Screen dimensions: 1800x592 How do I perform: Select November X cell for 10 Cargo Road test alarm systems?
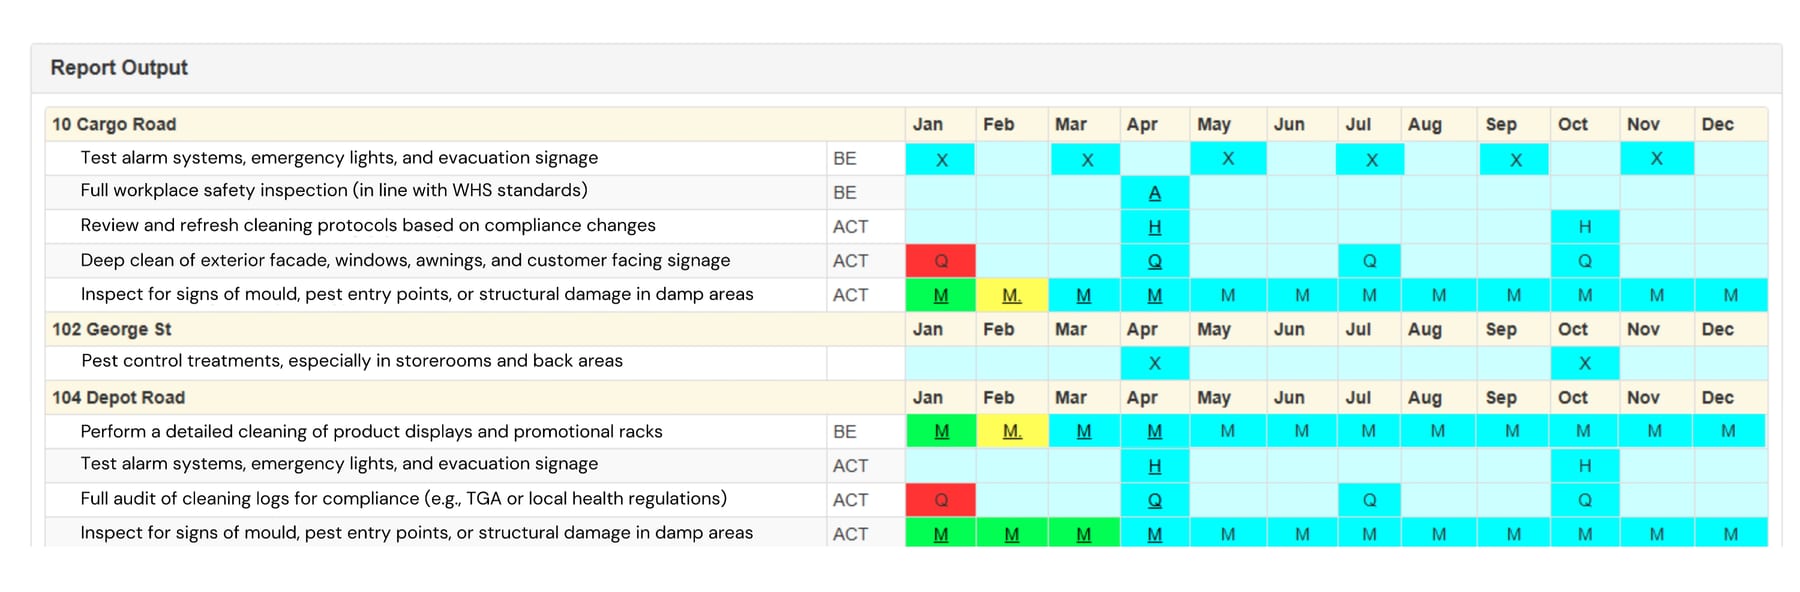(1657, 159)
